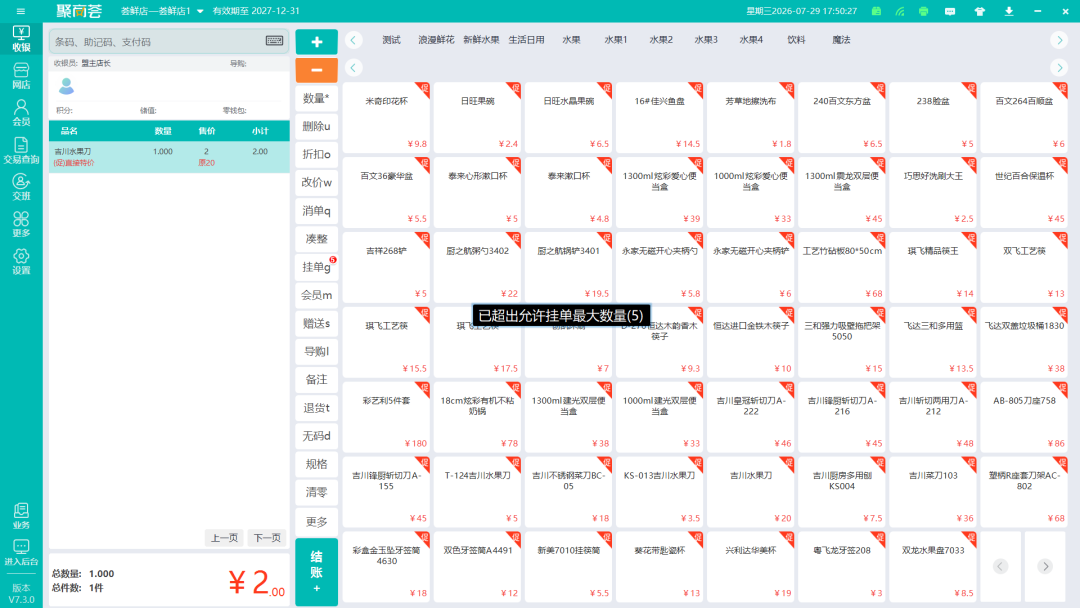Open the skin theme shirt icon
Image resolution: width=1080 pixels, height=608 pixels.
click(979, 11)
